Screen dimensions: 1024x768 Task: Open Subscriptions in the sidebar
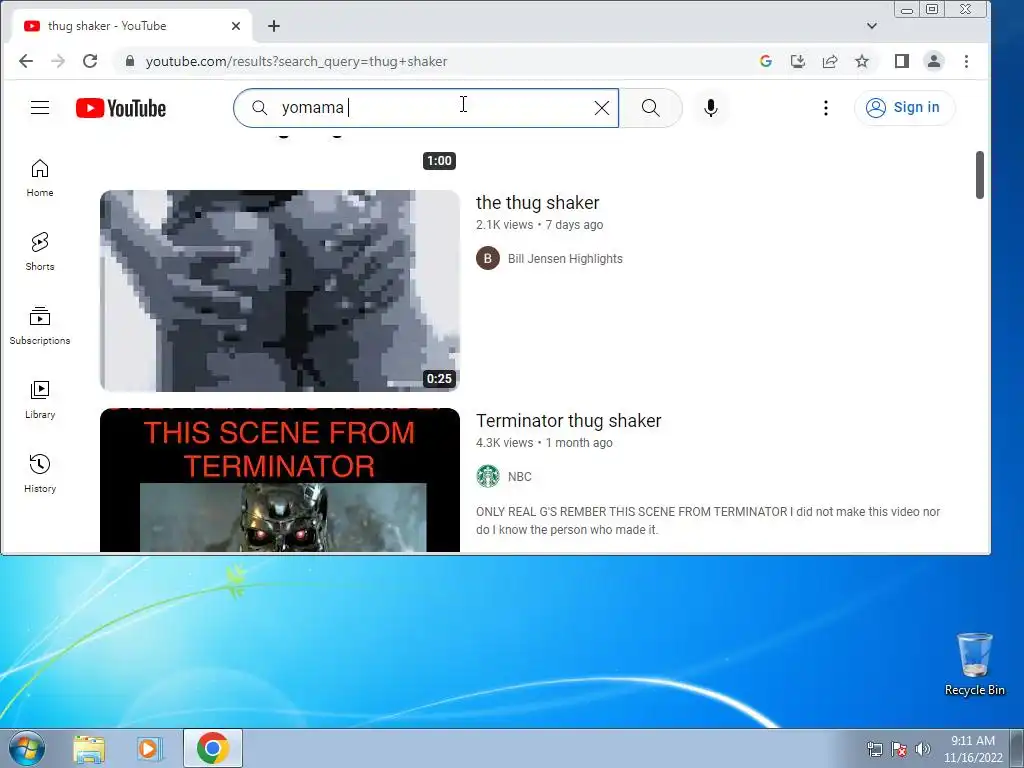click(40, 325)
